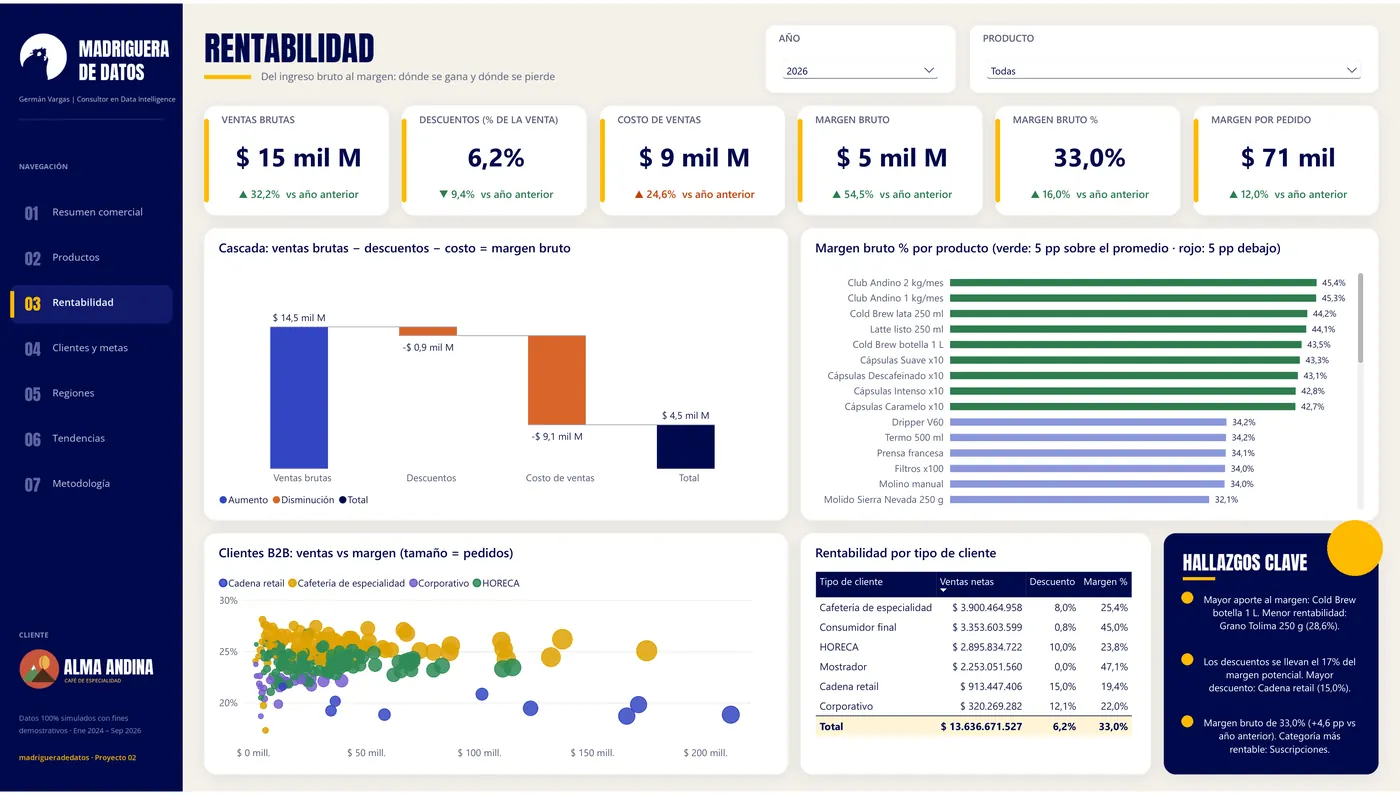Click the Dripper V60 margin bar
The height and width of the screenshot is (795, 1400).
(x=1088, y=422)
